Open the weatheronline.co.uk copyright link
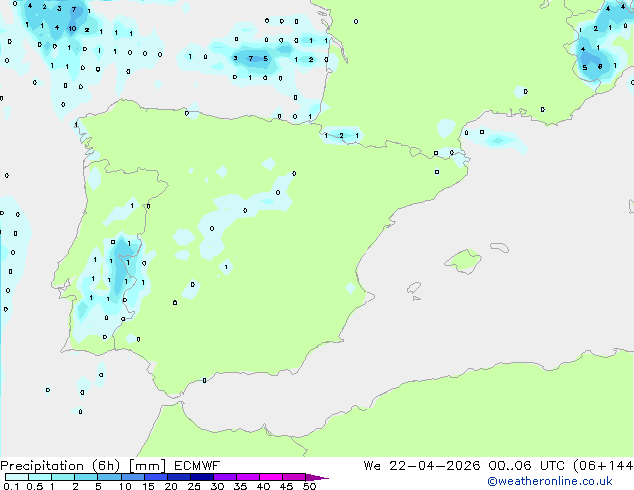Screen dimensions: 634x490 point(550,481)
